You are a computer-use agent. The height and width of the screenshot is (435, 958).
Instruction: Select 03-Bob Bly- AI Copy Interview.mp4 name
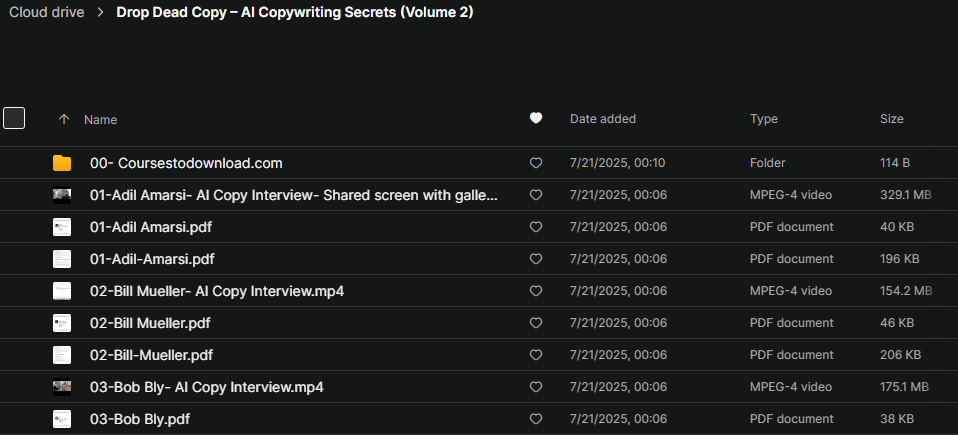[x=207, y=387]
